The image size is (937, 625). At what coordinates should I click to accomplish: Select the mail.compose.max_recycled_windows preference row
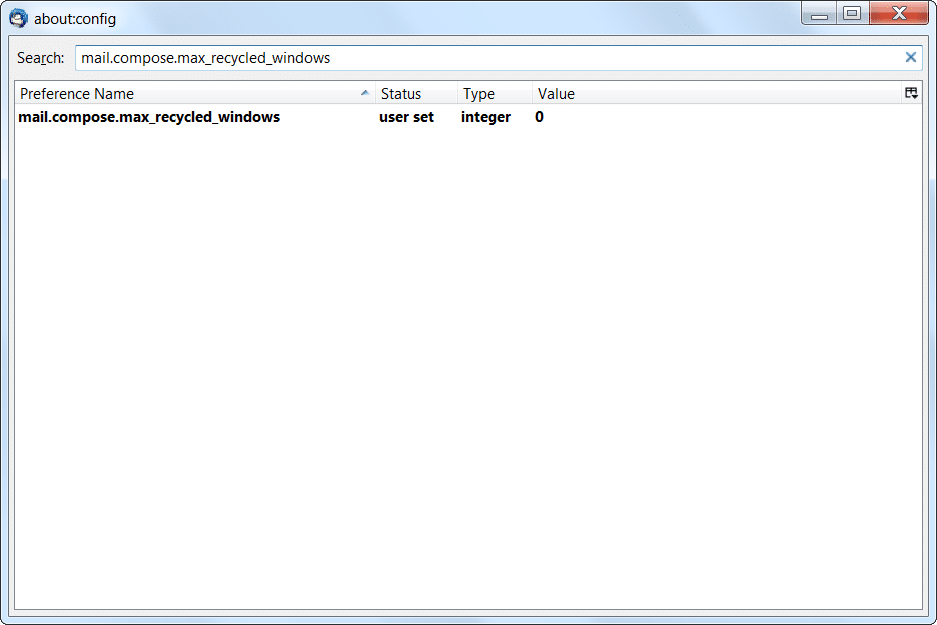(149, 117)
